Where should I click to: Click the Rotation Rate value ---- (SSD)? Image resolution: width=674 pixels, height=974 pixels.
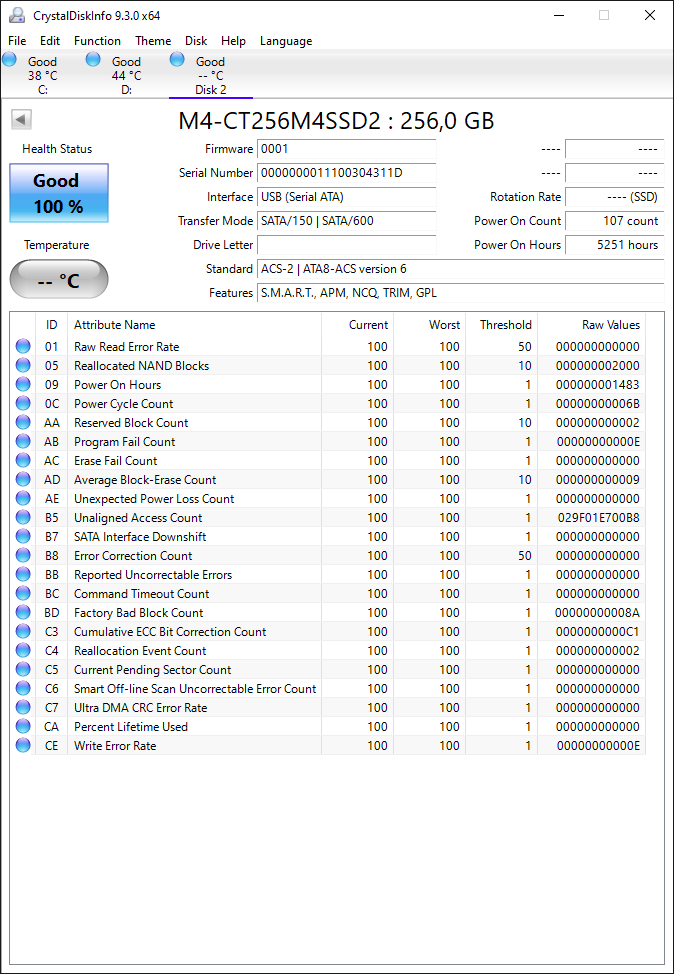pos(615,197)
